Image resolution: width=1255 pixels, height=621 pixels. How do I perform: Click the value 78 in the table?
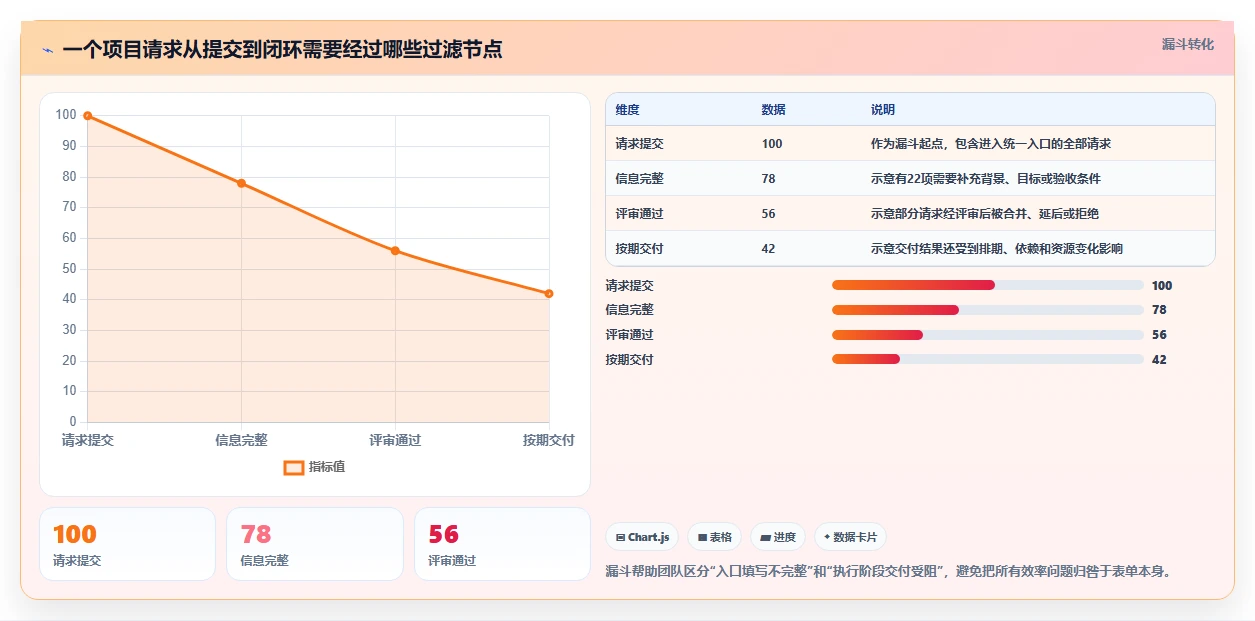pos(768,179)
